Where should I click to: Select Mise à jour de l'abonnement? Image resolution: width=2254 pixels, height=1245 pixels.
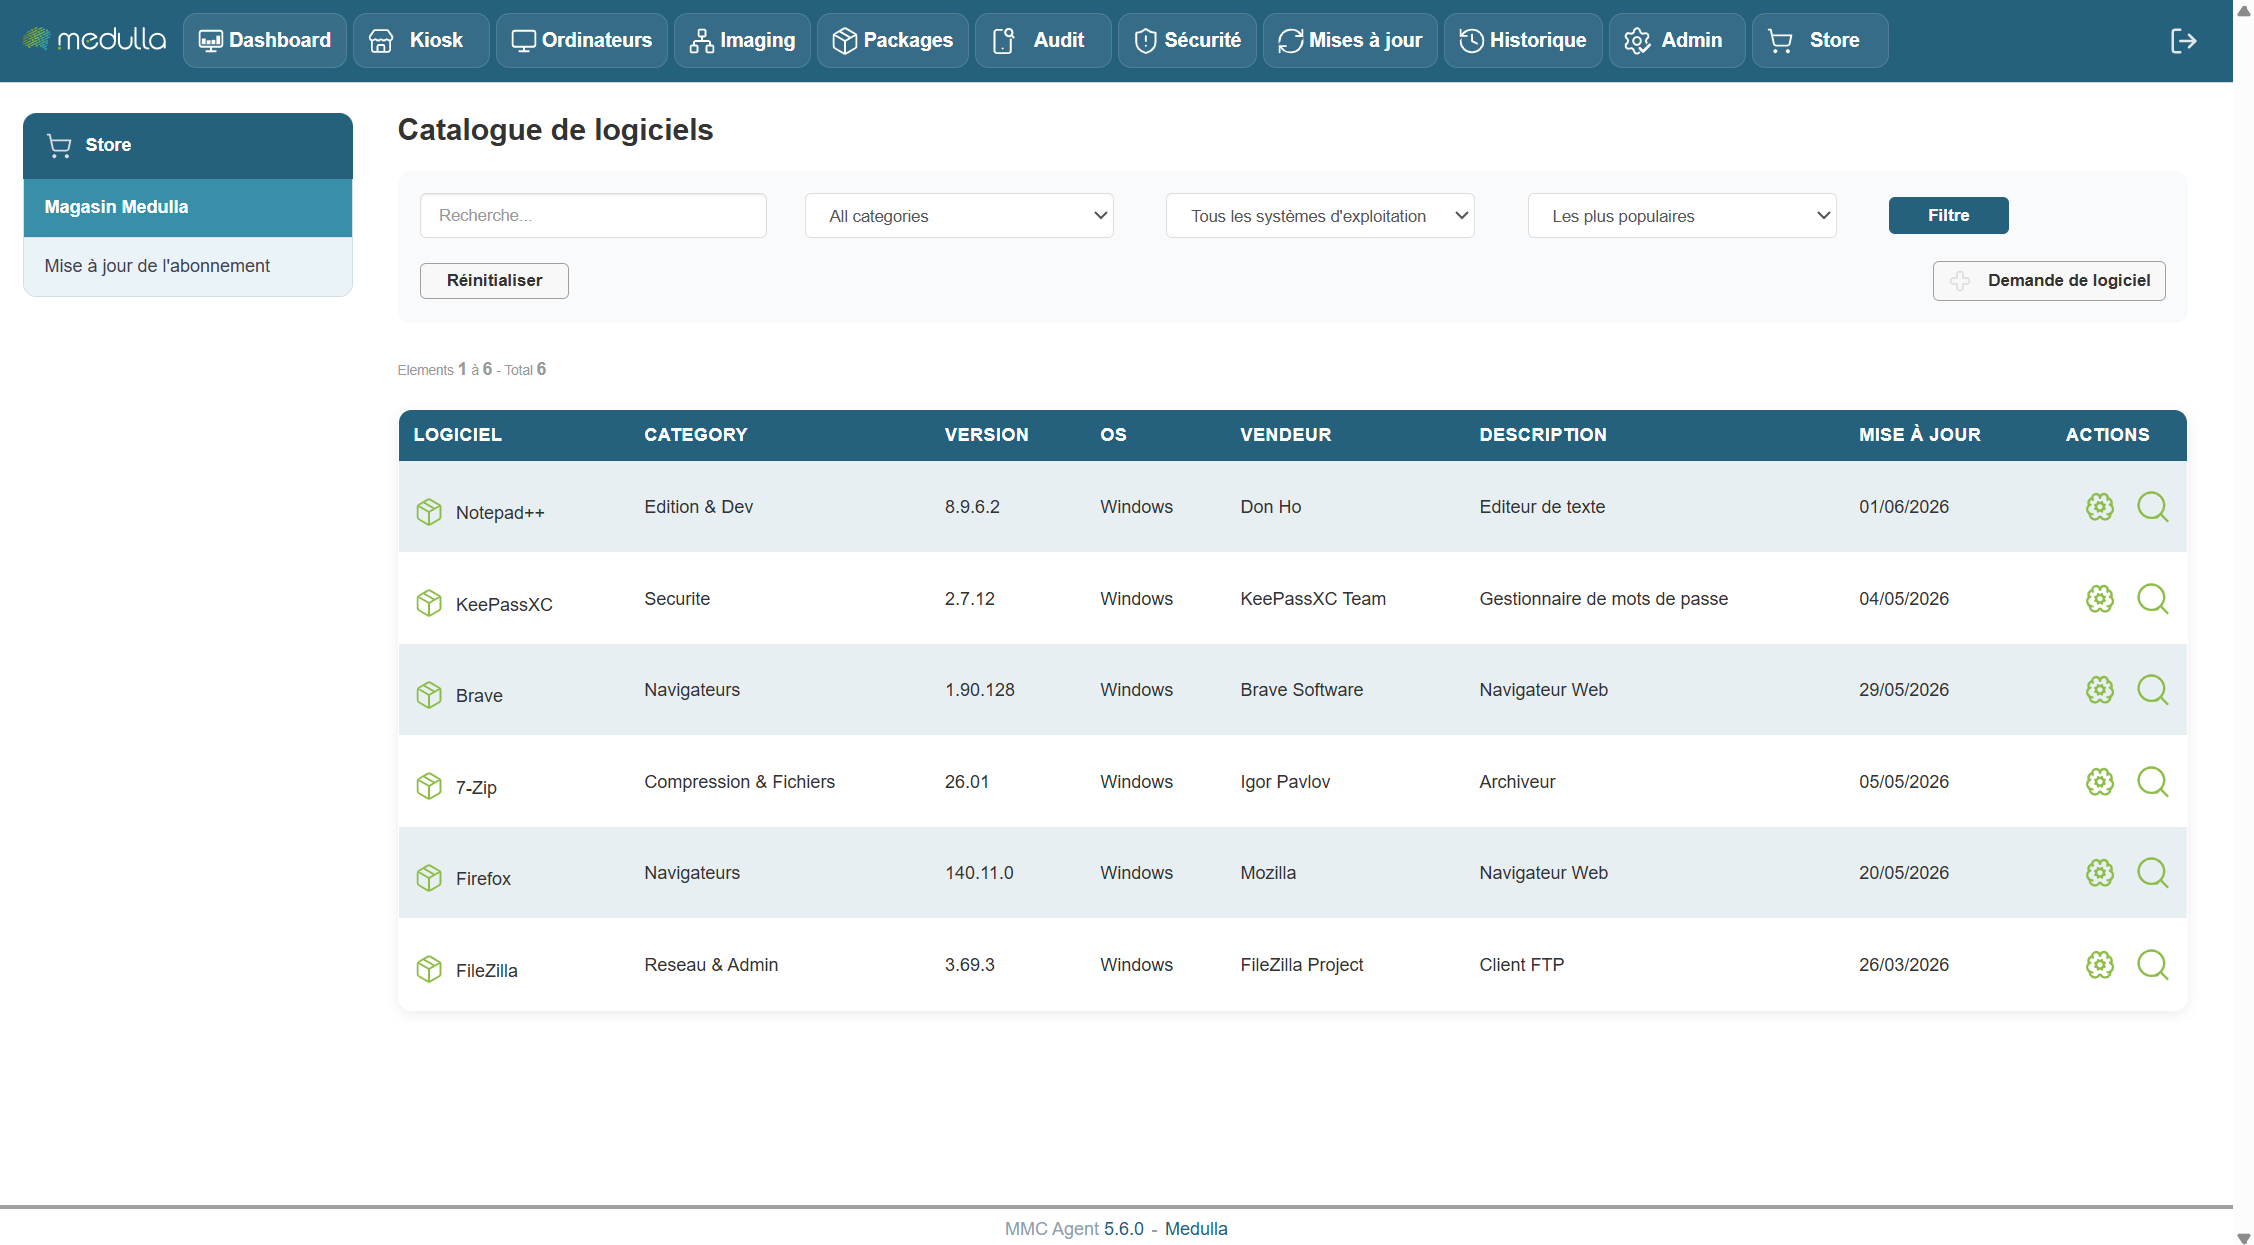tap(188, 266)
